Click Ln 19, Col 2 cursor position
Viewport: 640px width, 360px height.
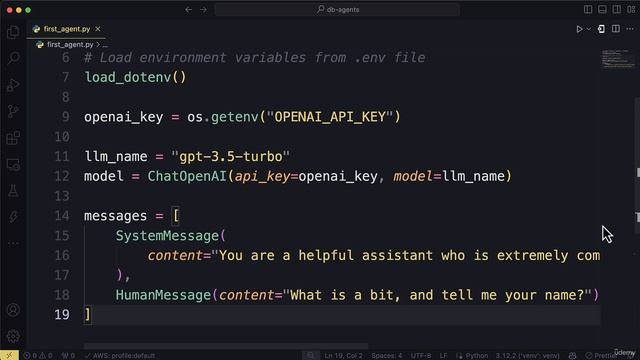tap(344, 356)
